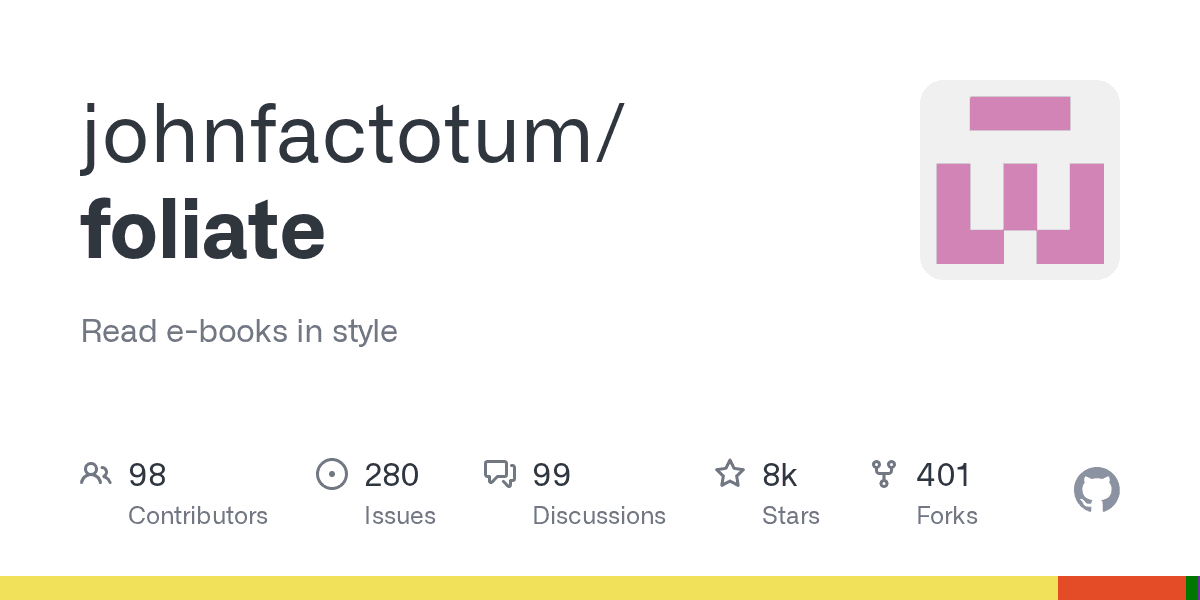
Task: Select the 99 discussions count
Action: [551, 475]
